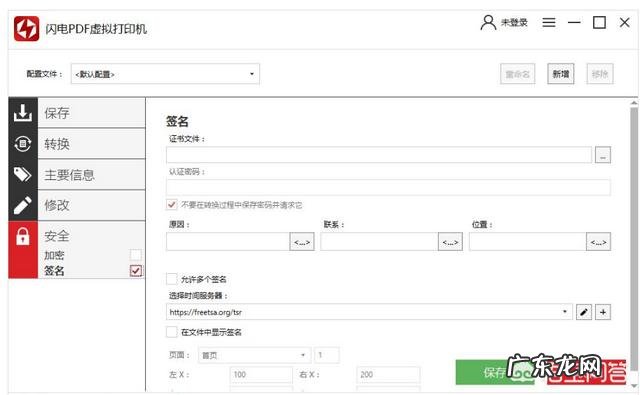Click the green 保存 button
The width and height of the screenshot is (640, 395).
[x=496, y=372]
